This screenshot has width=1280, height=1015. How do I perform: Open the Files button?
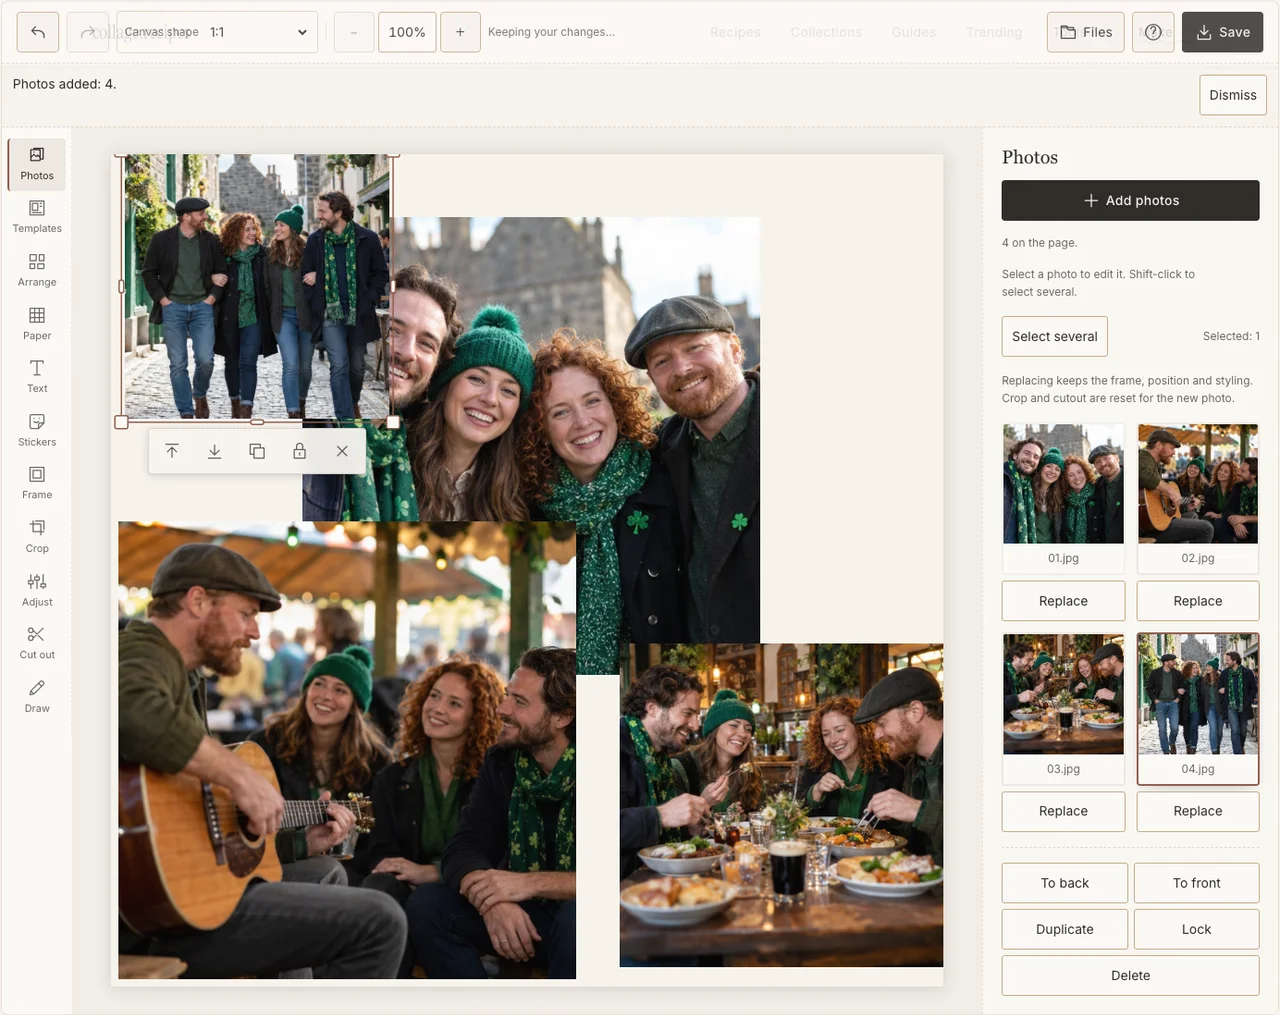[1086, 32]
